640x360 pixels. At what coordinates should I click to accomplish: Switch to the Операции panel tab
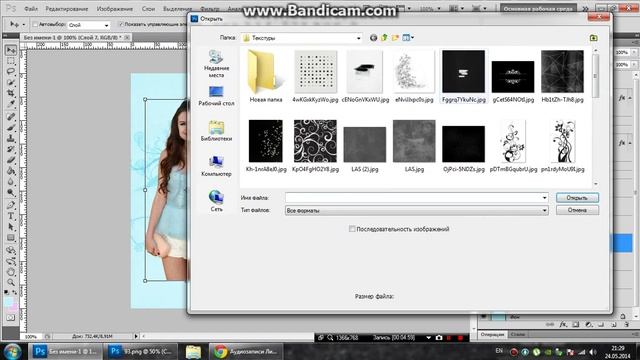click(492, 335)
